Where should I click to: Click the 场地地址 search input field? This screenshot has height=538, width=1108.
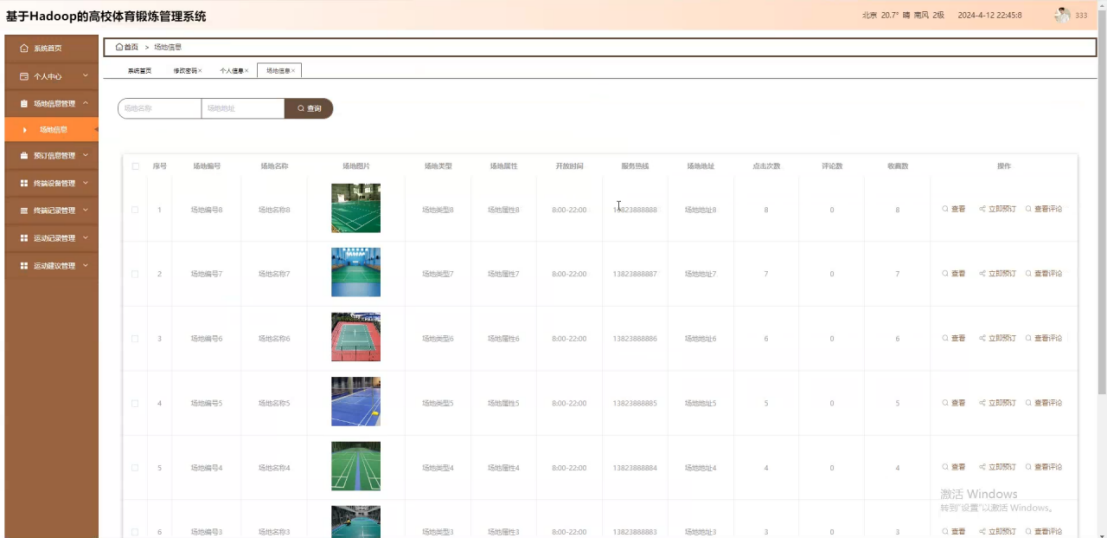243,109
